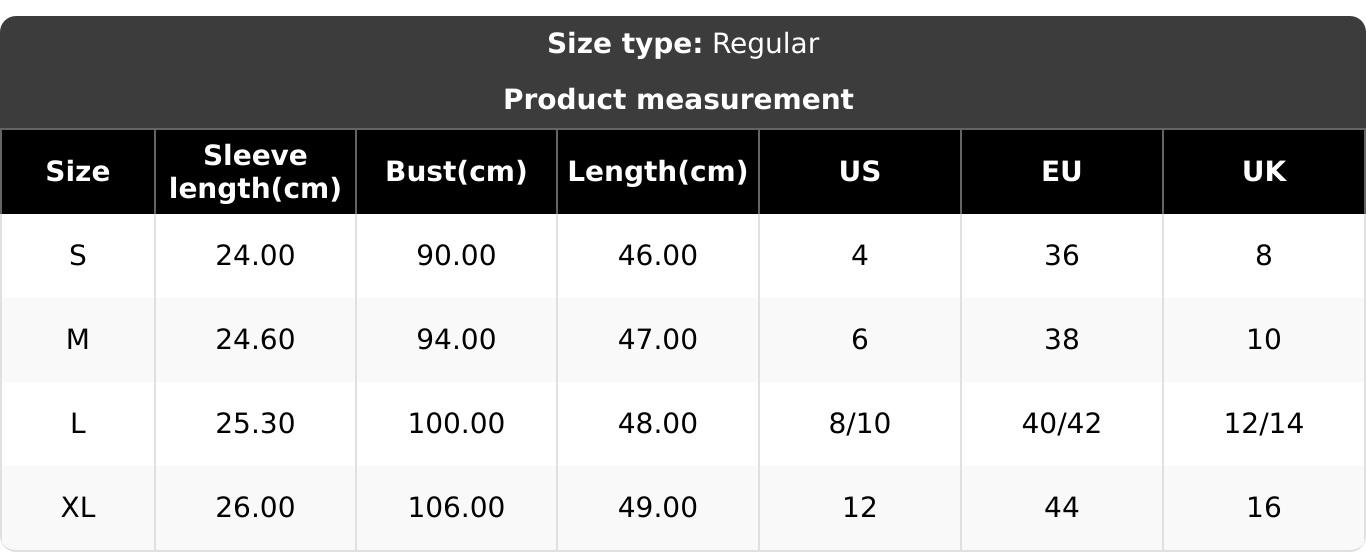The height and width of the screenshot is (552, 1366).
Task: Select the XL size row label
Action: click(x=77, y=508)
